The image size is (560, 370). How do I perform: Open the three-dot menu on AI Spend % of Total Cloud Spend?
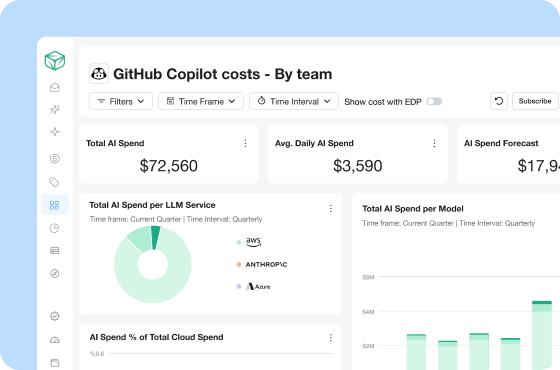point(331,338)
